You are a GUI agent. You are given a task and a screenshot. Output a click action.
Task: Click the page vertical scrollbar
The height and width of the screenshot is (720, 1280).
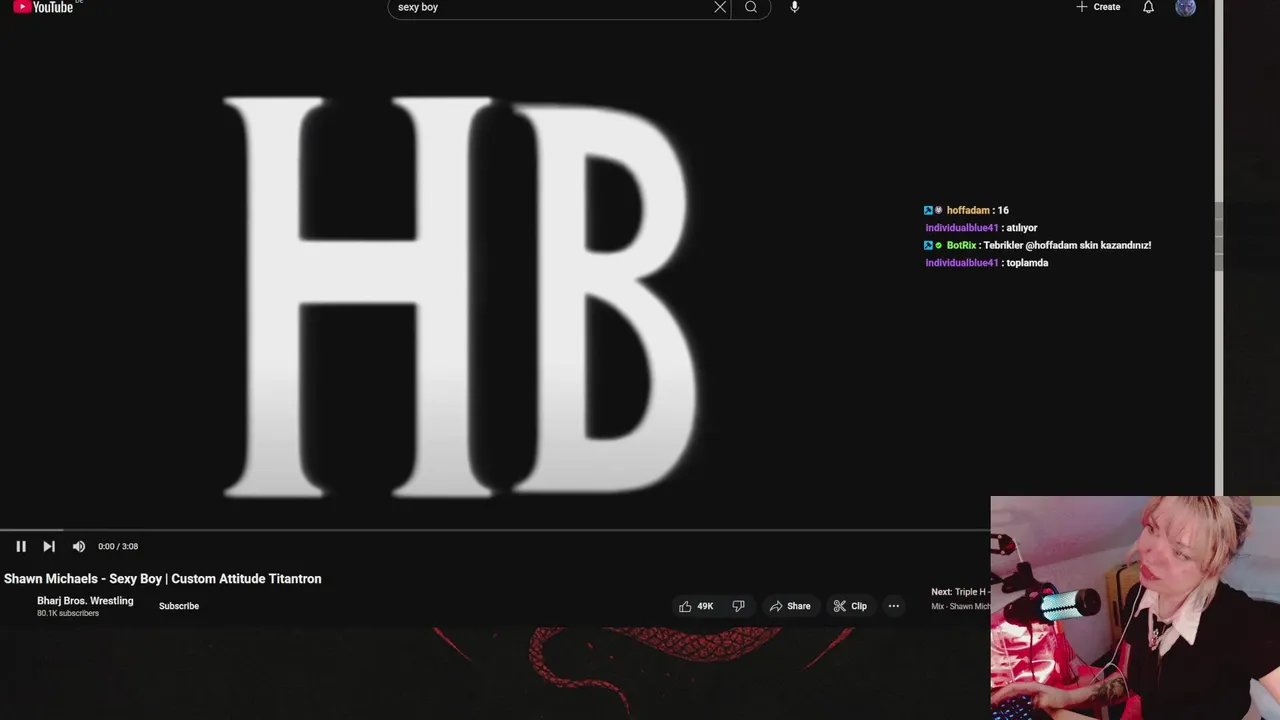(1219, 248)
